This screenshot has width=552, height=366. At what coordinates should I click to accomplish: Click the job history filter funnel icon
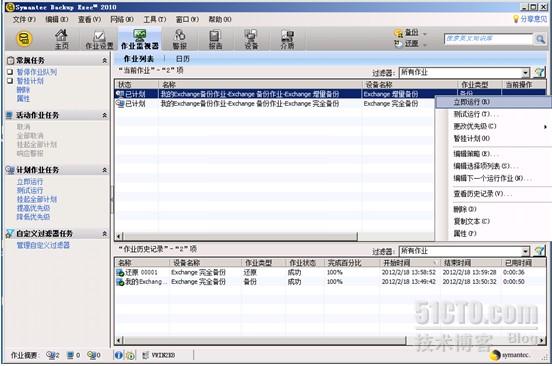539,251
